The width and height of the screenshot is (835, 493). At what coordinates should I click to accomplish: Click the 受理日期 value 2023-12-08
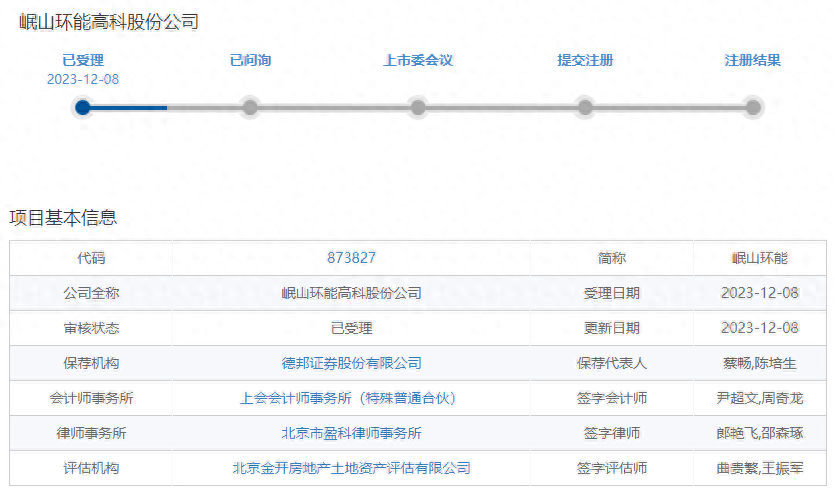[760, 293]
